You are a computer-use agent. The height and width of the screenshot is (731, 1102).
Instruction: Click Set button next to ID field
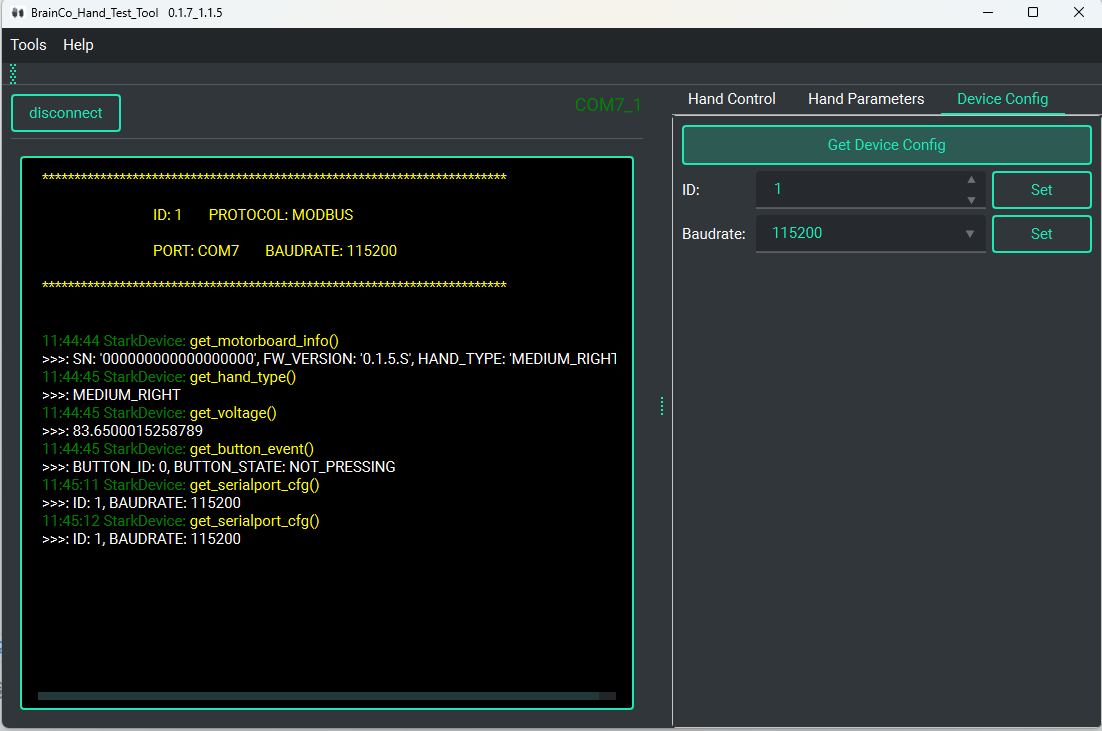pos(1041,190)
